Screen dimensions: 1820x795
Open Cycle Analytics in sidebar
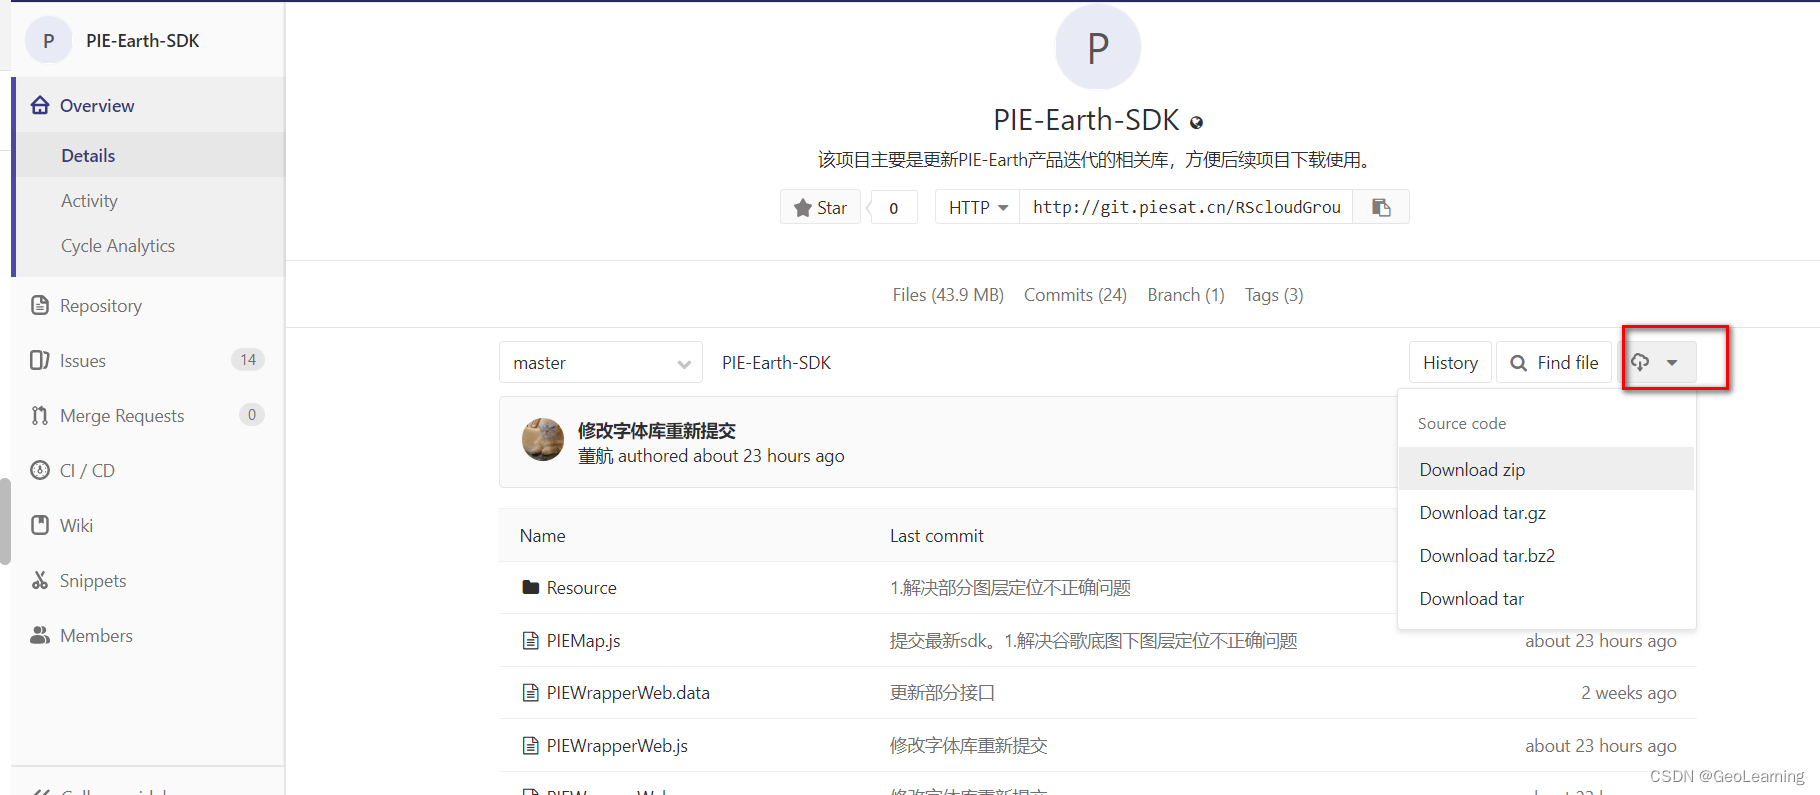tap(118, 245)
